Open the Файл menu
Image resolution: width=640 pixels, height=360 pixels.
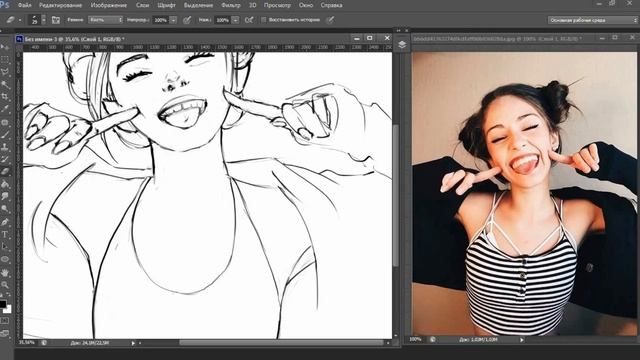(x=24, y=5)
